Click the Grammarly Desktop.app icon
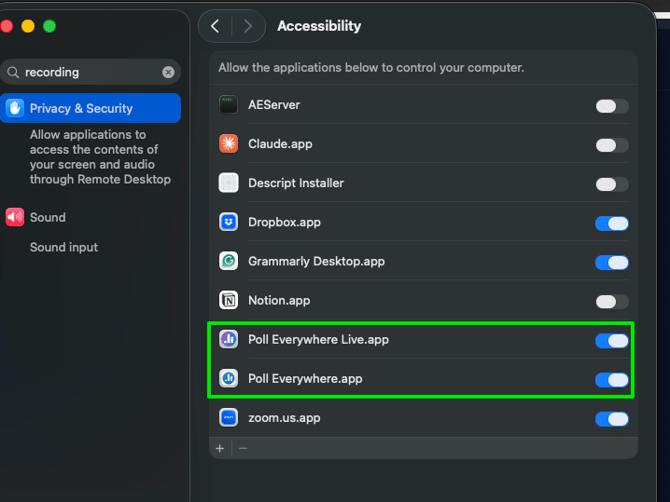 tap(229, 261)
